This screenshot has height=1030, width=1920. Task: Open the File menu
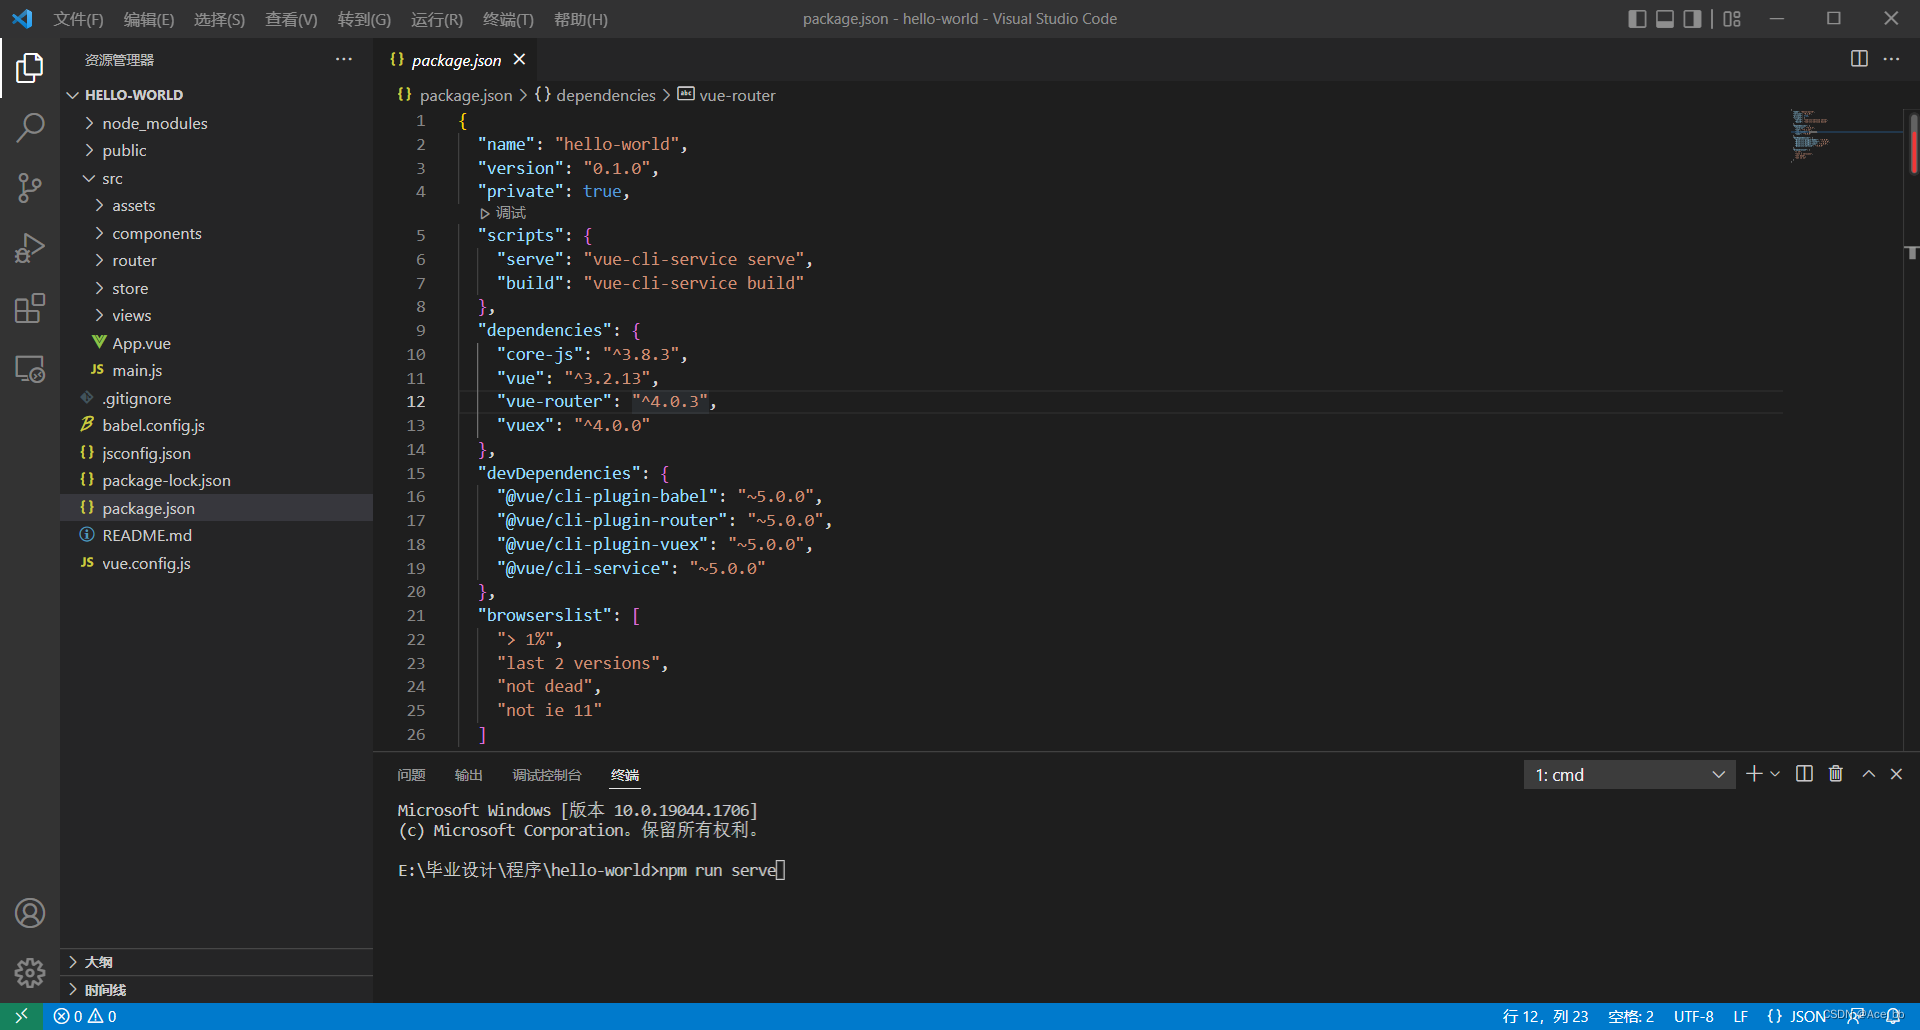(x=78, y=19)
